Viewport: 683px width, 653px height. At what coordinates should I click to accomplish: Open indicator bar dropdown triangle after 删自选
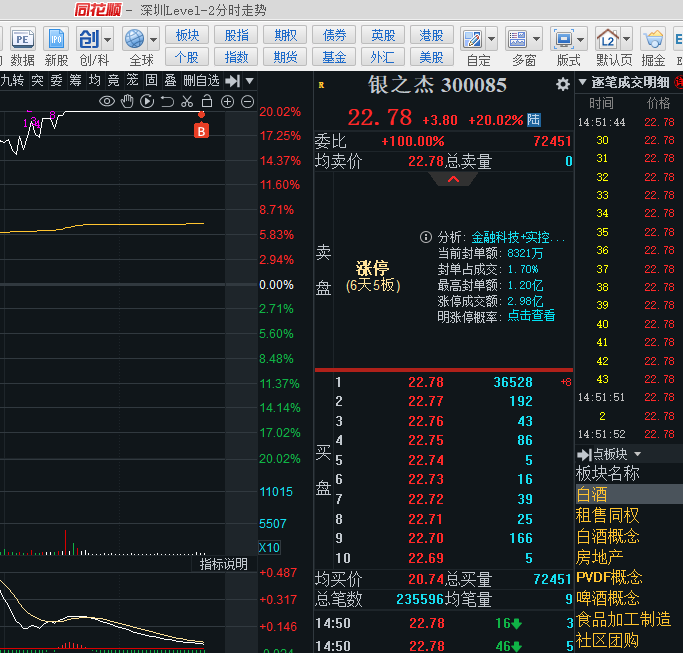(250, 81)
